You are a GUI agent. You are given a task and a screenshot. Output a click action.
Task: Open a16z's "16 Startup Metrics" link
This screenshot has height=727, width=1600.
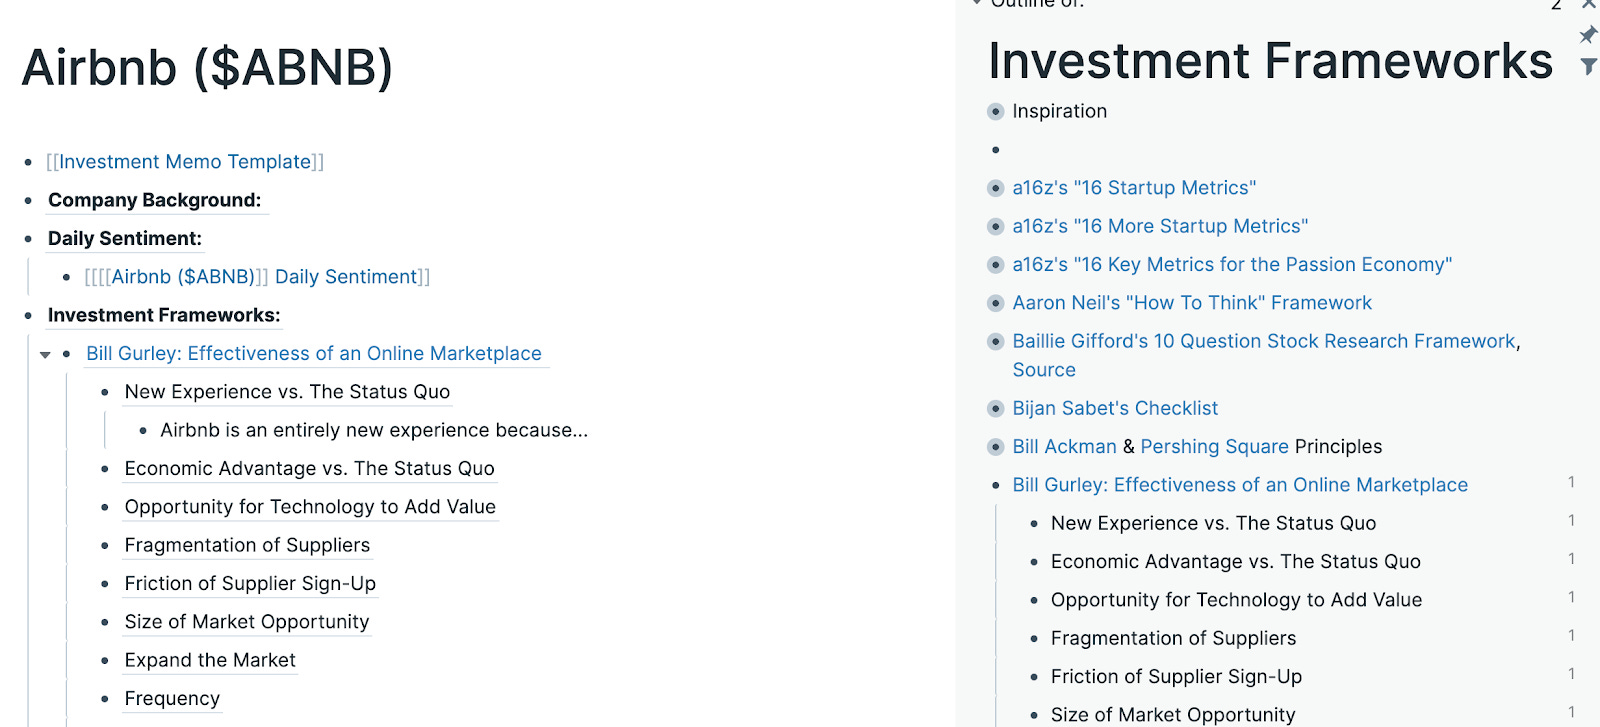click(x=1134, y=188)
